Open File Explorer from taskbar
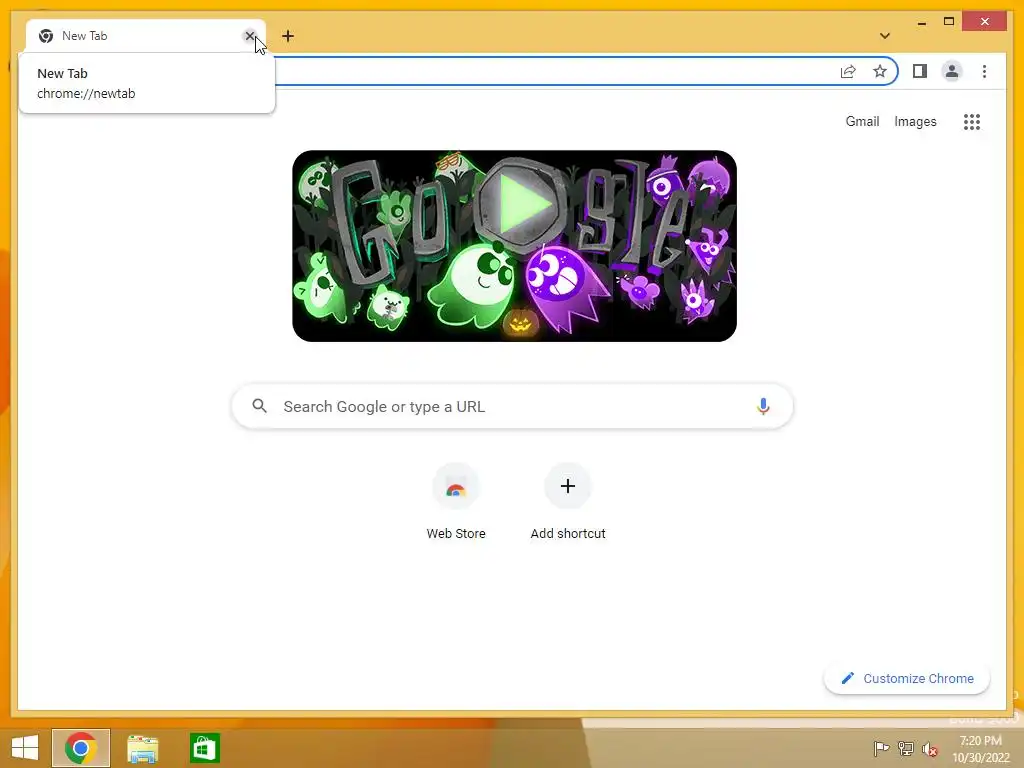1024x768 pixels. pyautogui.click(x=142, y=748)
